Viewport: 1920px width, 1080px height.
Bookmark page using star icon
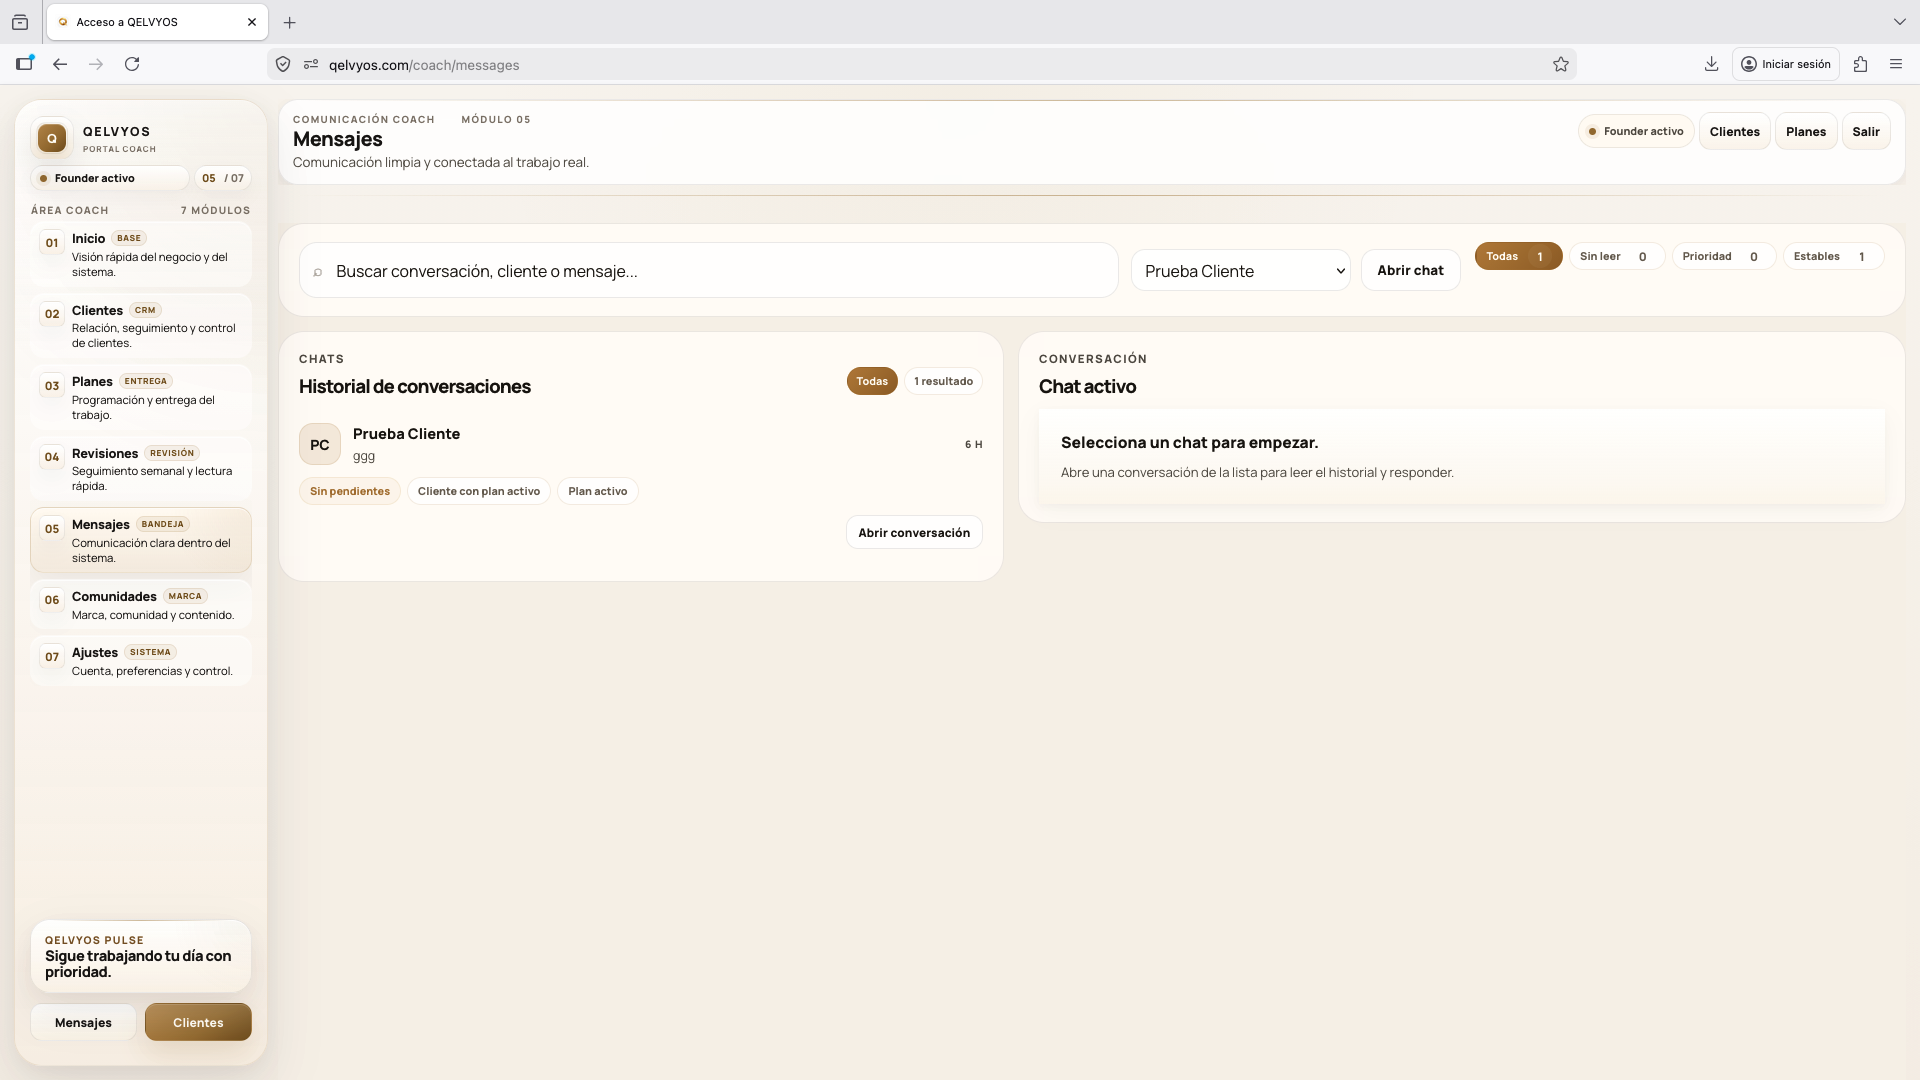coord(1560,65)
